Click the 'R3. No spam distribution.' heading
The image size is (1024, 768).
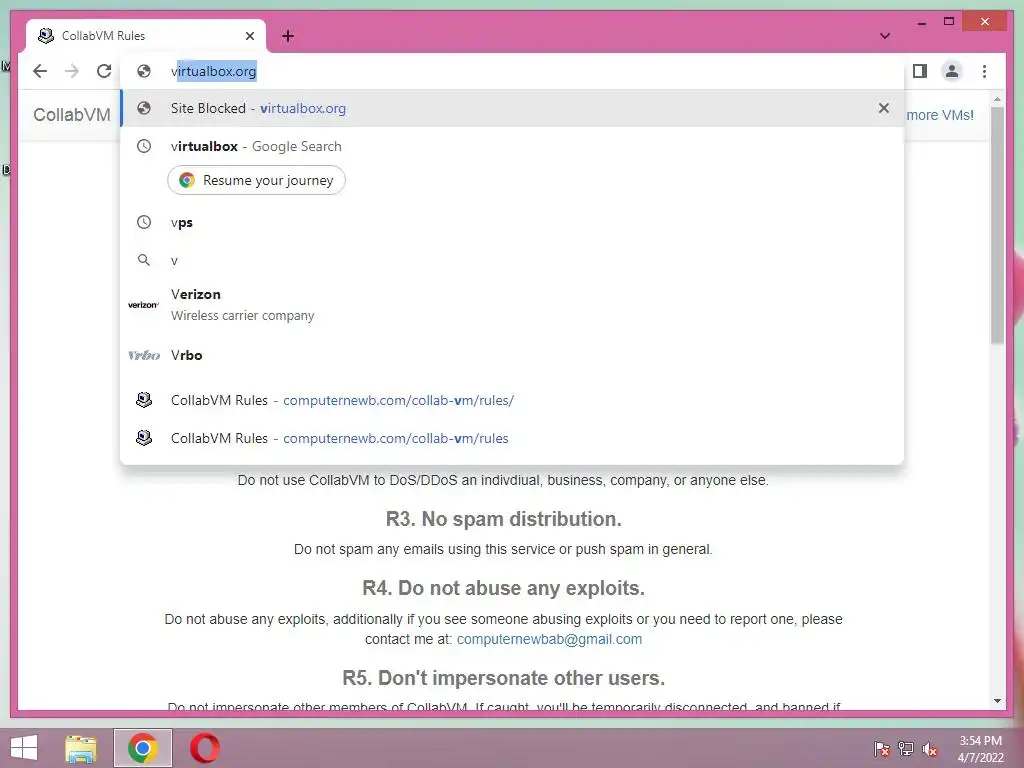click(x=504, y=519)
